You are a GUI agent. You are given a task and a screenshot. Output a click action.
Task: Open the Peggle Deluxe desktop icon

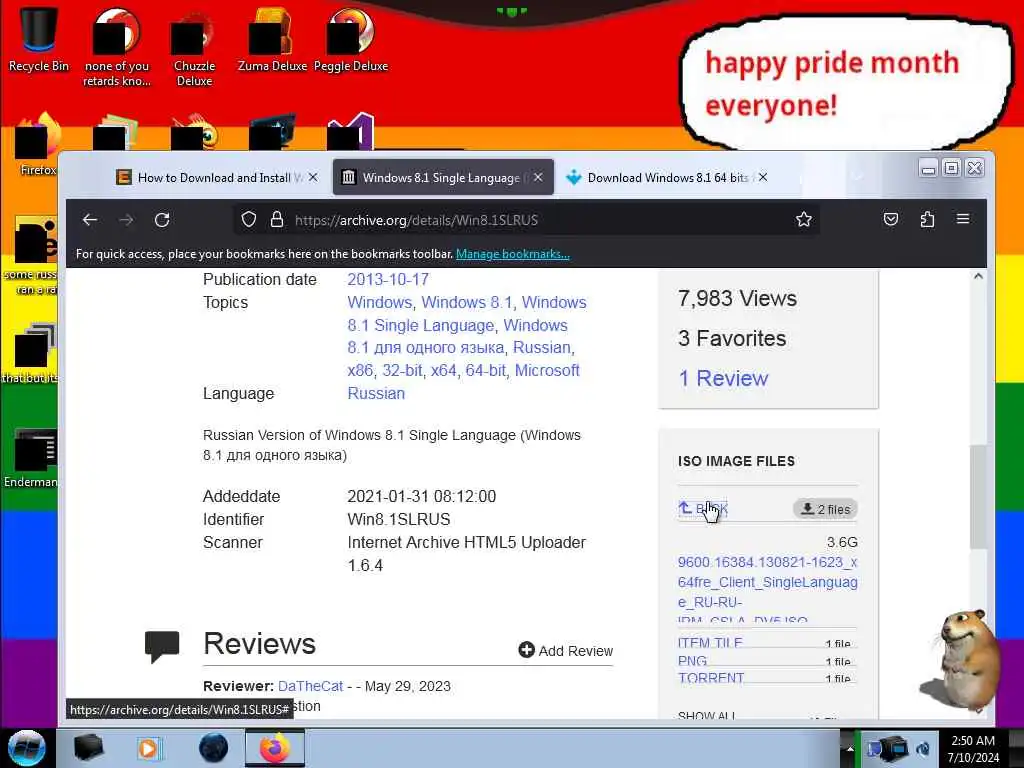point(351,40)
